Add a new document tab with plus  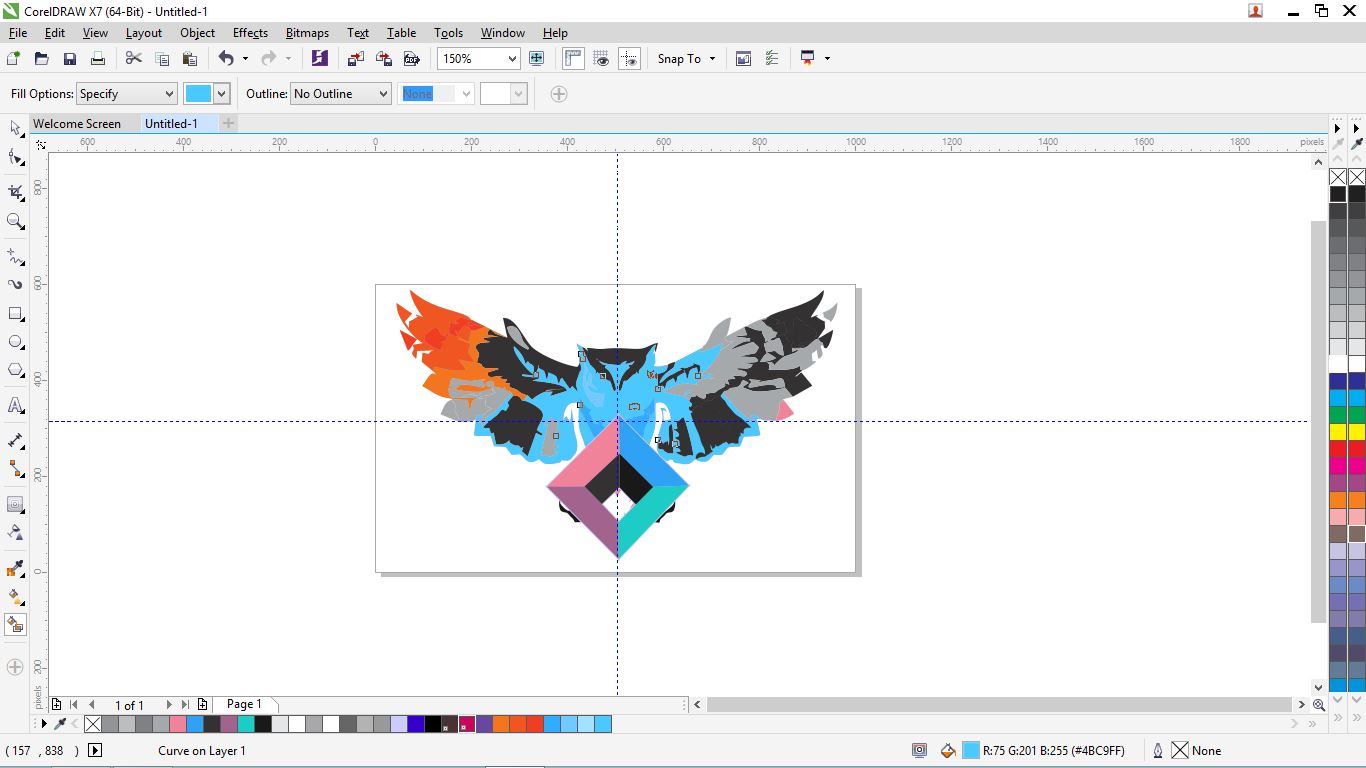(x=228, y=123)
